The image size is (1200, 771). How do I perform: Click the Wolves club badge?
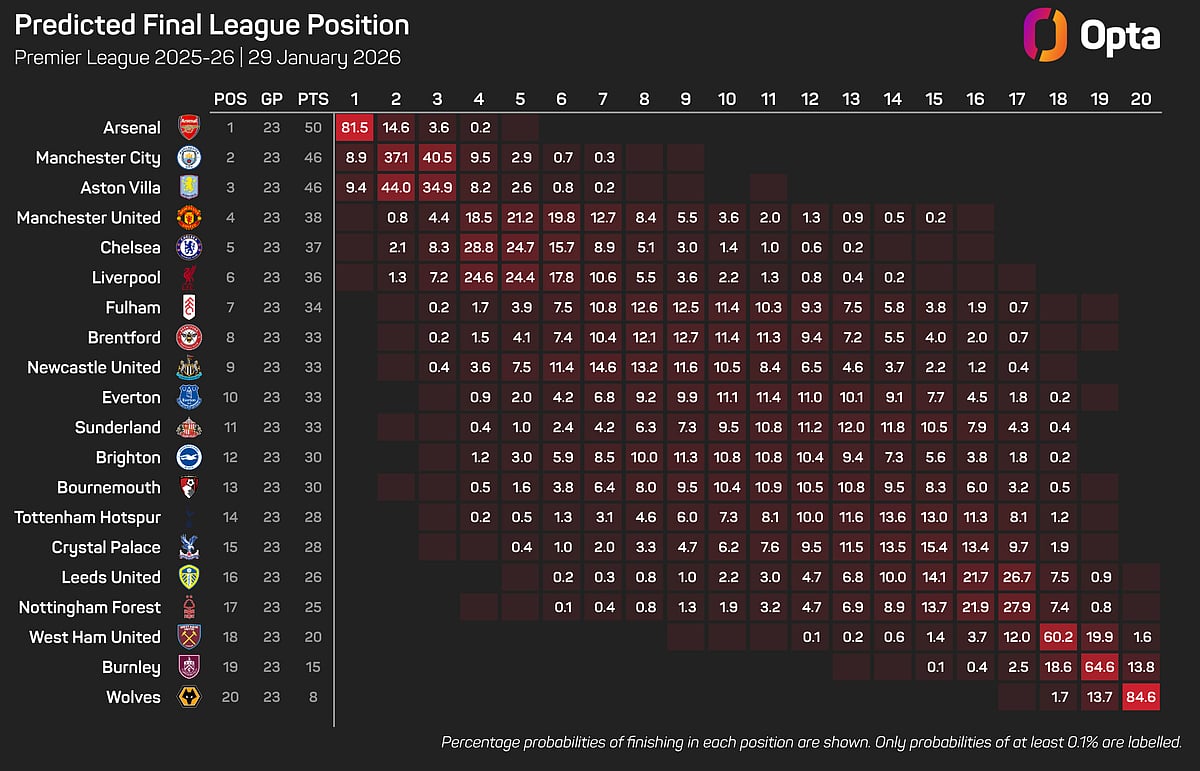[x=188, y=697]
